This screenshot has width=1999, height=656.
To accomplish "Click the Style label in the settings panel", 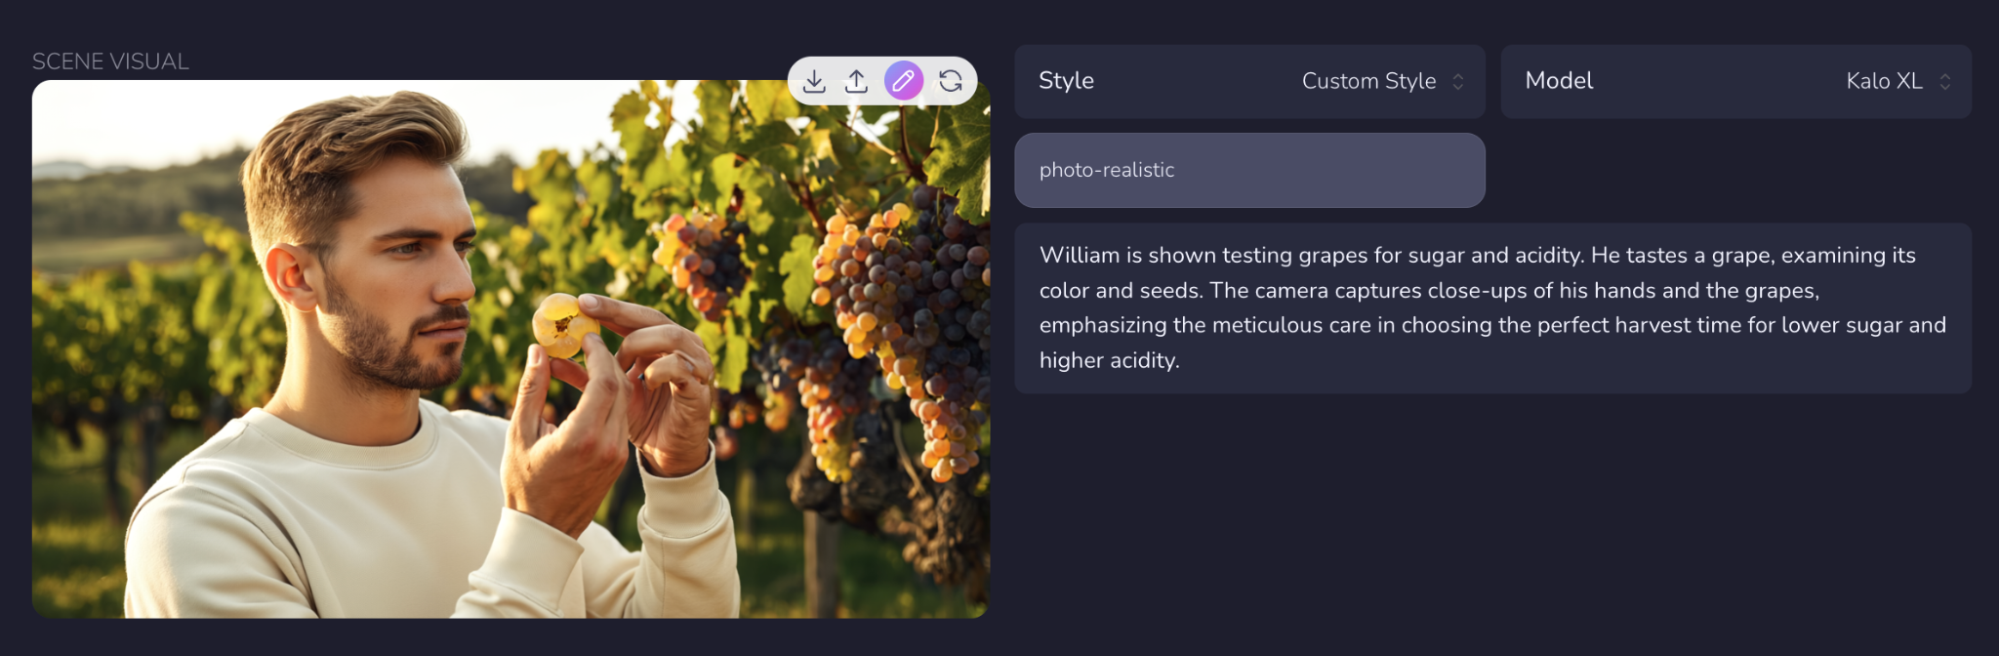I will click(x=1065, y=81).
